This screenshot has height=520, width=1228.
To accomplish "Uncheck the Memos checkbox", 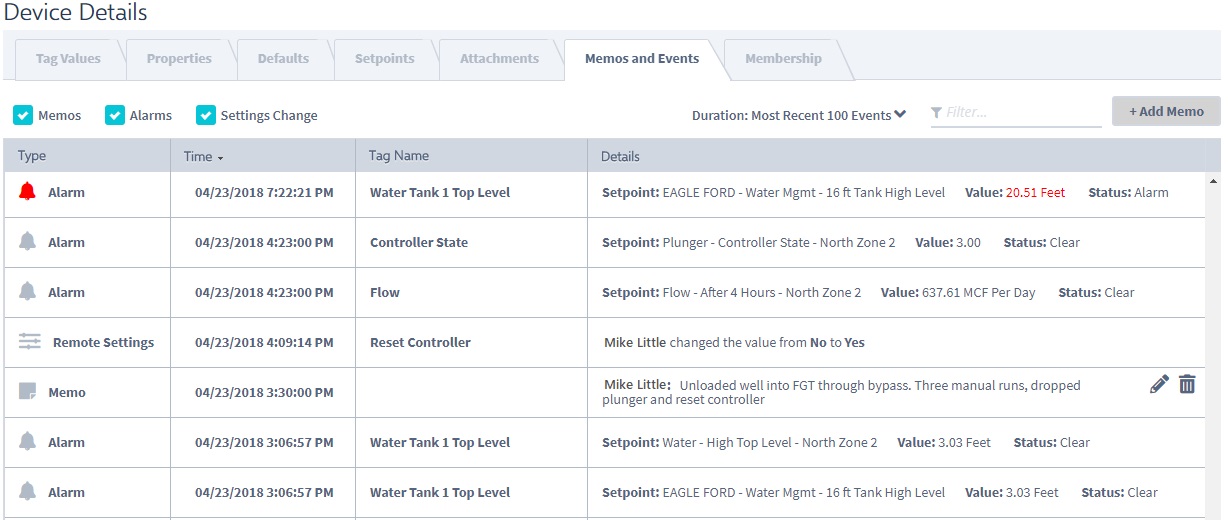I will 23,115.
